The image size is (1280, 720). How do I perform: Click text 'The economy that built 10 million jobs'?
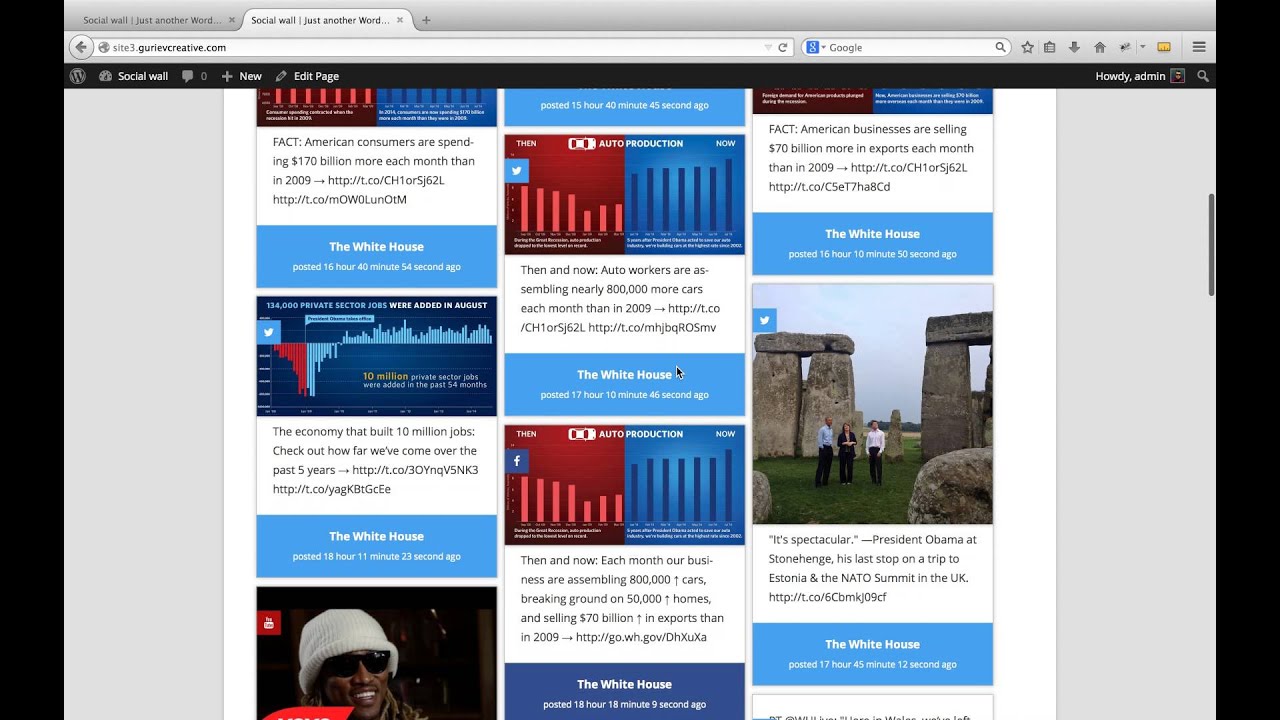coord(374,432)
